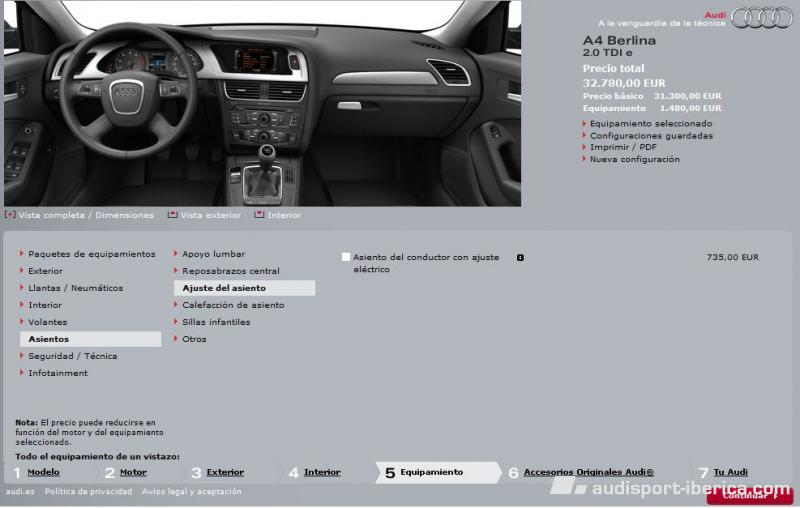Click the Equipamiento 1.480,00 EUR value

point(690,108)
